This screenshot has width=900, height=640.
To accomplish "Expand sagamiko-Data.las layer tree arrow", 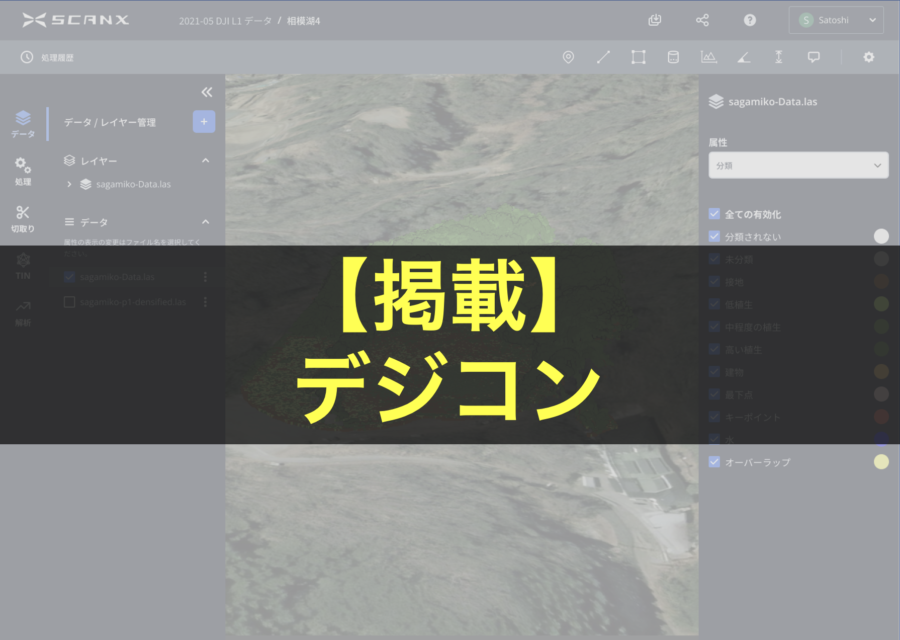I will 69,184.
